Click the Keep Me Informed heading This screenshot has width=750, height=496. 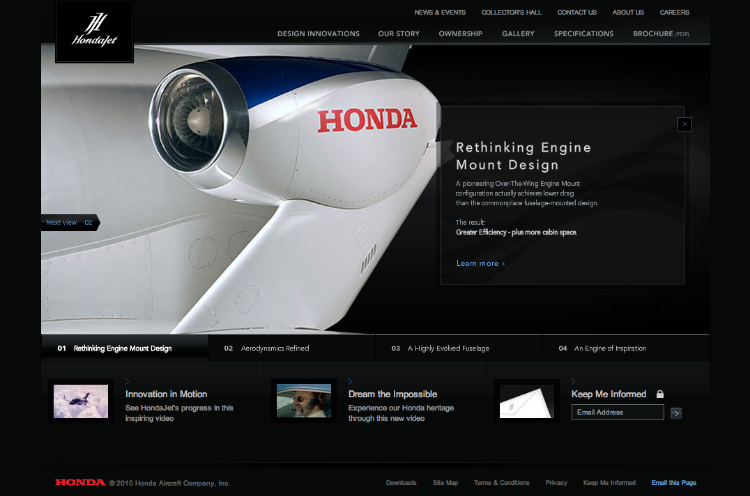(x=608, y=394)
